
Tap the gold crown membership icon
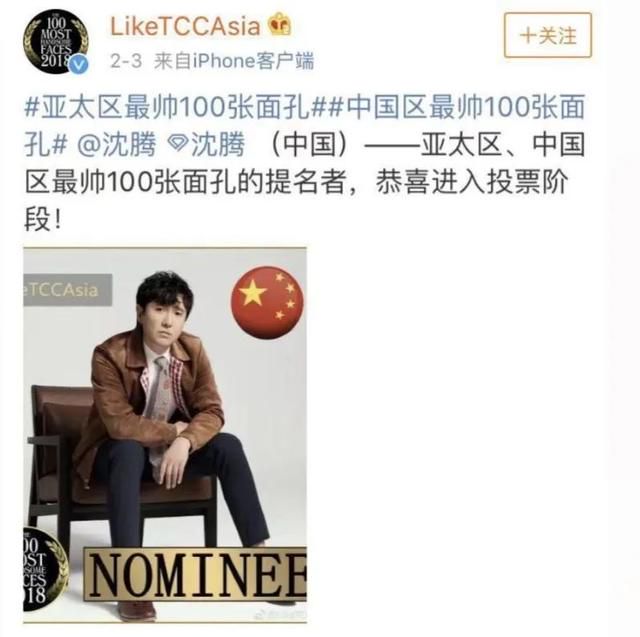point(280,24)
